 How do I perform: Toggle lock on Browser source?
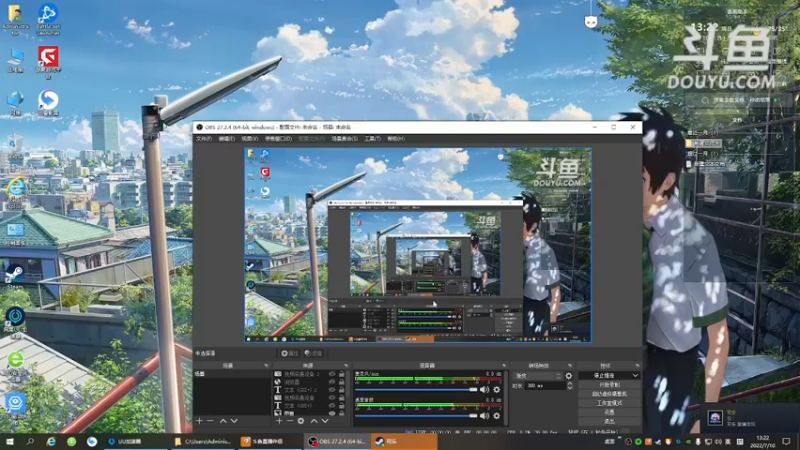click(x=341, y=382)
